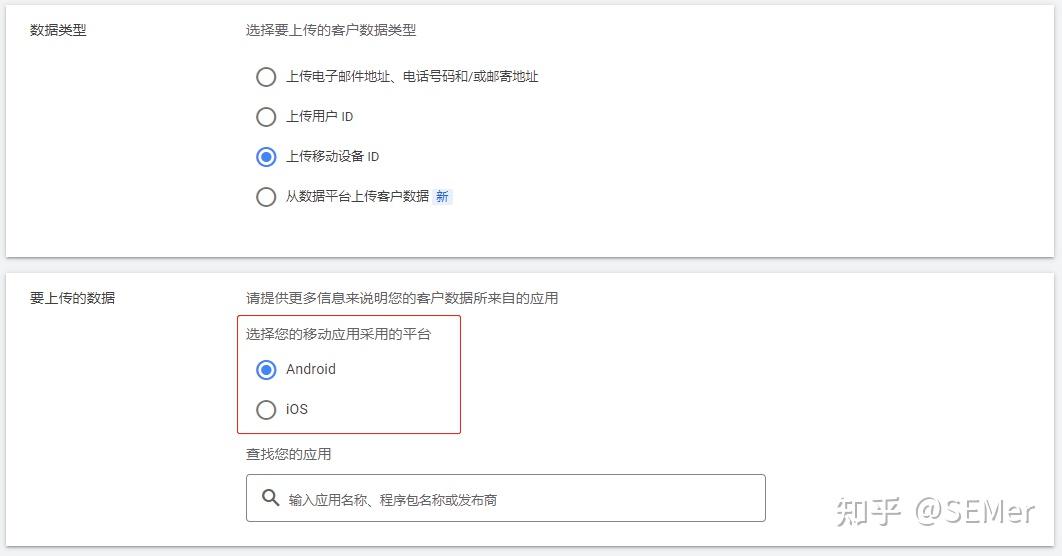Viewport: 1062px width, 556px height.
Task: Click the 要上传的数据 section heading
Action: coord(72,298)
